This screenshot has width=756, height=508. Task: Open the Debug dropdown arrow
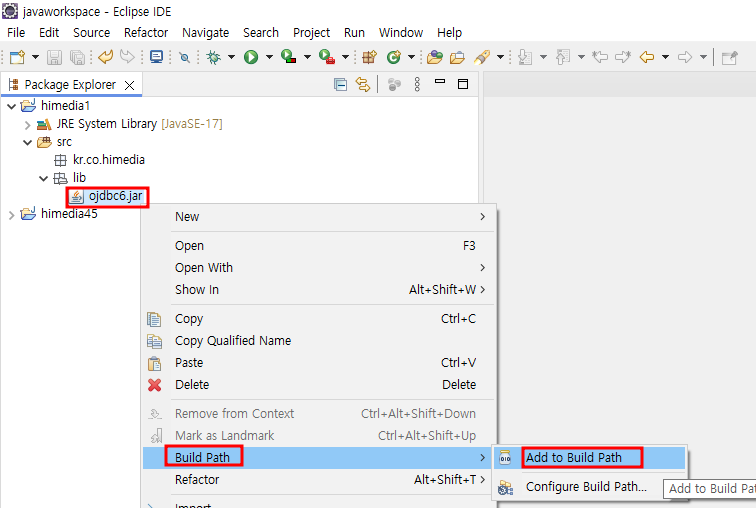[231, 57]
